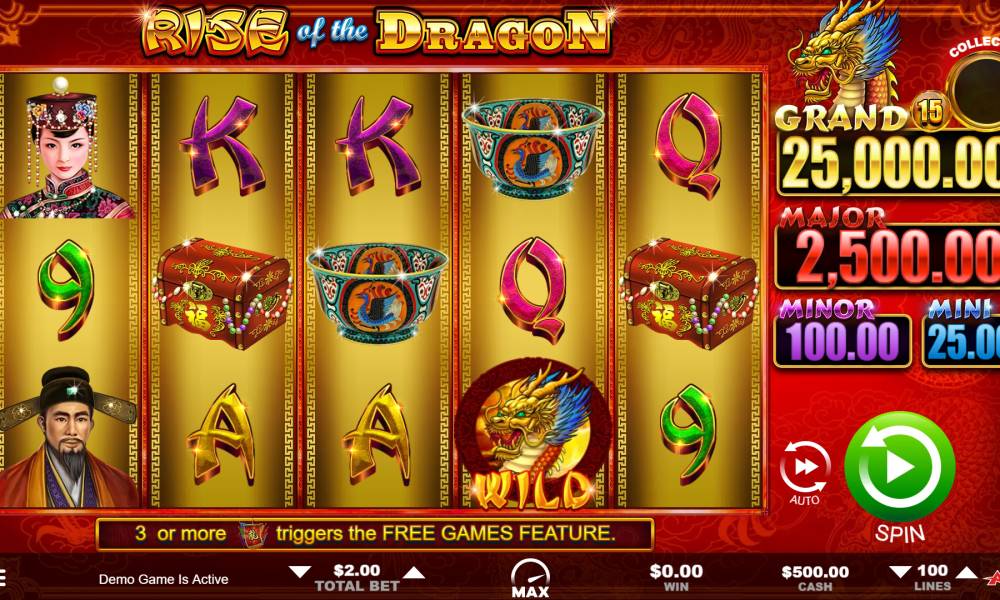This screenshot has width=1000, height=600.
Task: Click the emperor symbol on reel one
Action: pyautogui.click(x=68, y=437)
